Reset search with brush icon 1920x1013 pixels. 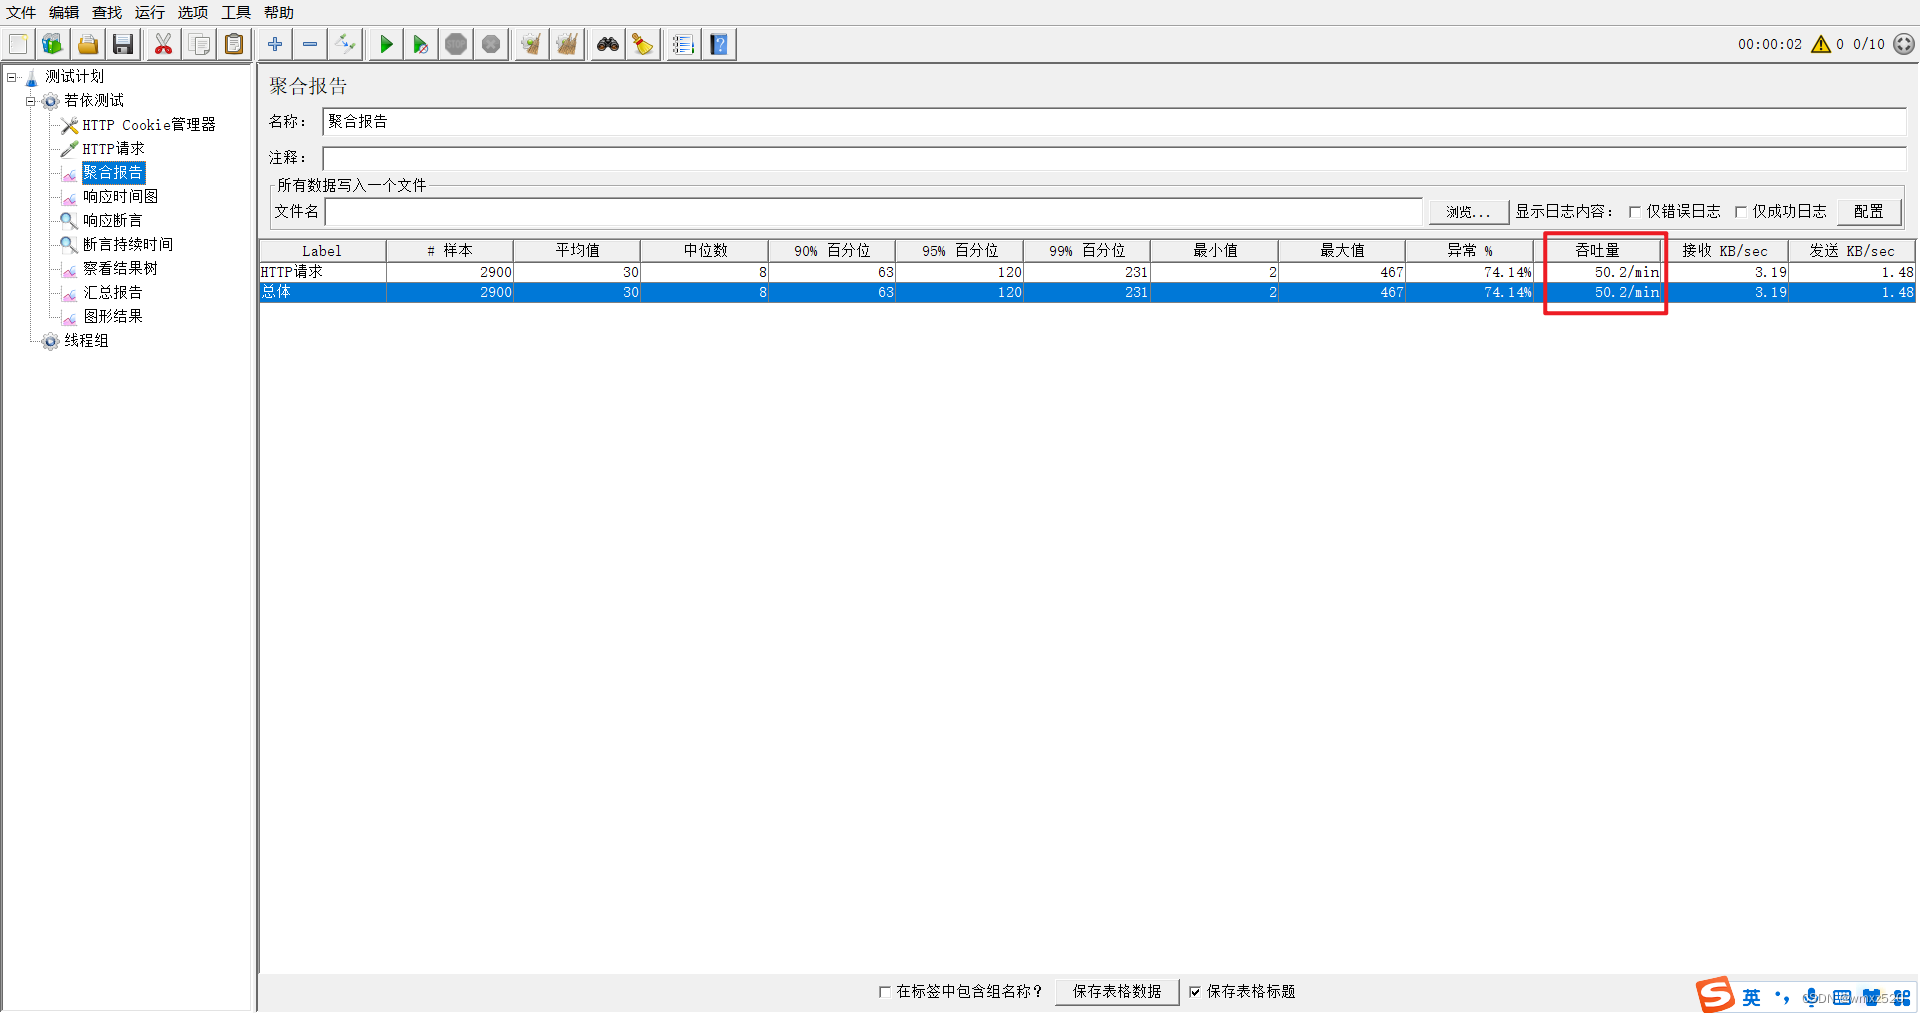pyautogui.click(x=643, y=44)
